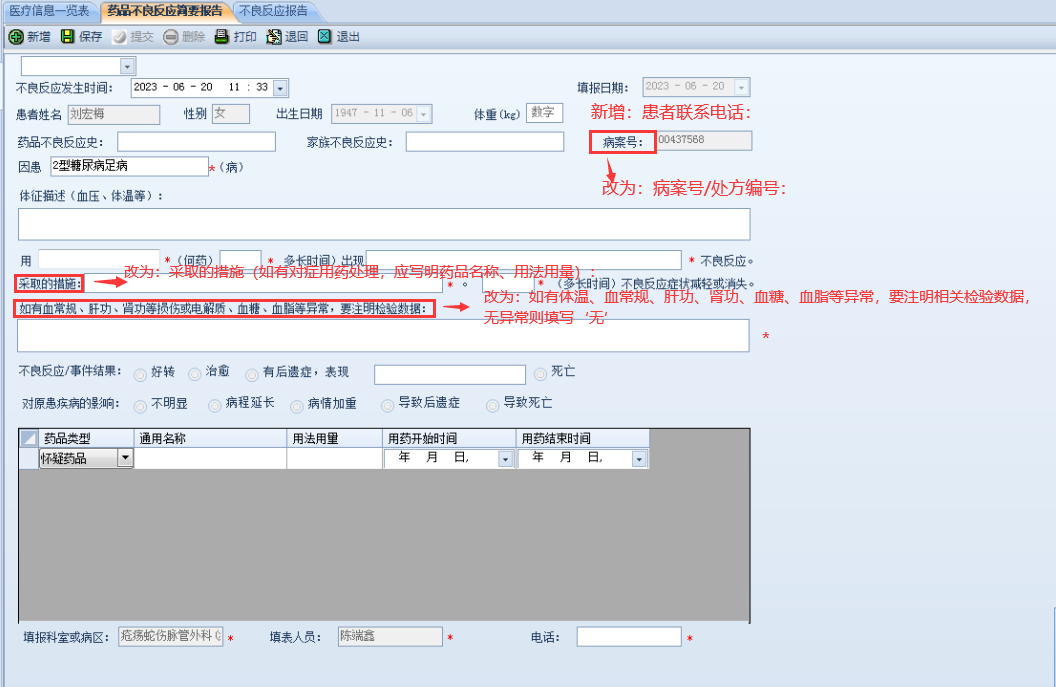Switch to 不良反应报告 tab
The width and height of the screenshot is (1056, 687).
[x=273, y=11]
